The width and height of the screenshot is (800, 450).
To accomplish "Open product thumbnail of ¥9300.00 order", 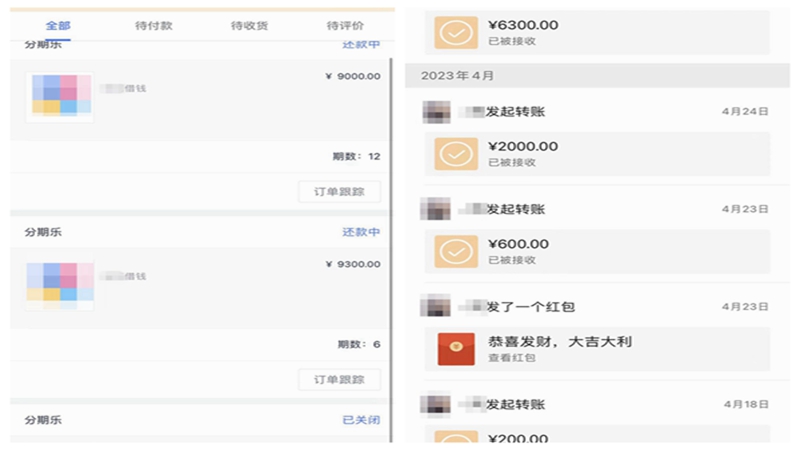I will pyautogui.click(x=59, y=283).
